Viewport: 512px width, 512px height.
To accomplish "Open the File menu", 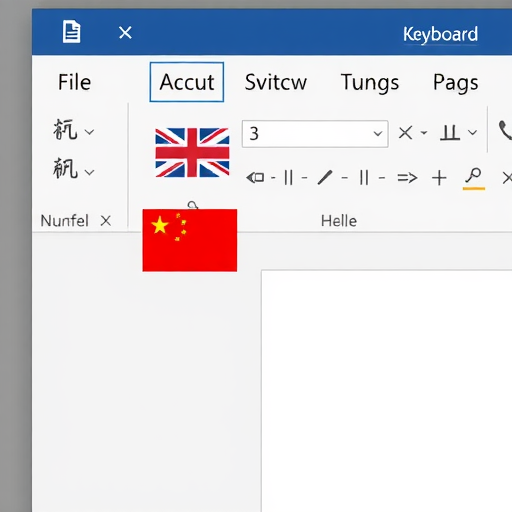I will 74,82.
